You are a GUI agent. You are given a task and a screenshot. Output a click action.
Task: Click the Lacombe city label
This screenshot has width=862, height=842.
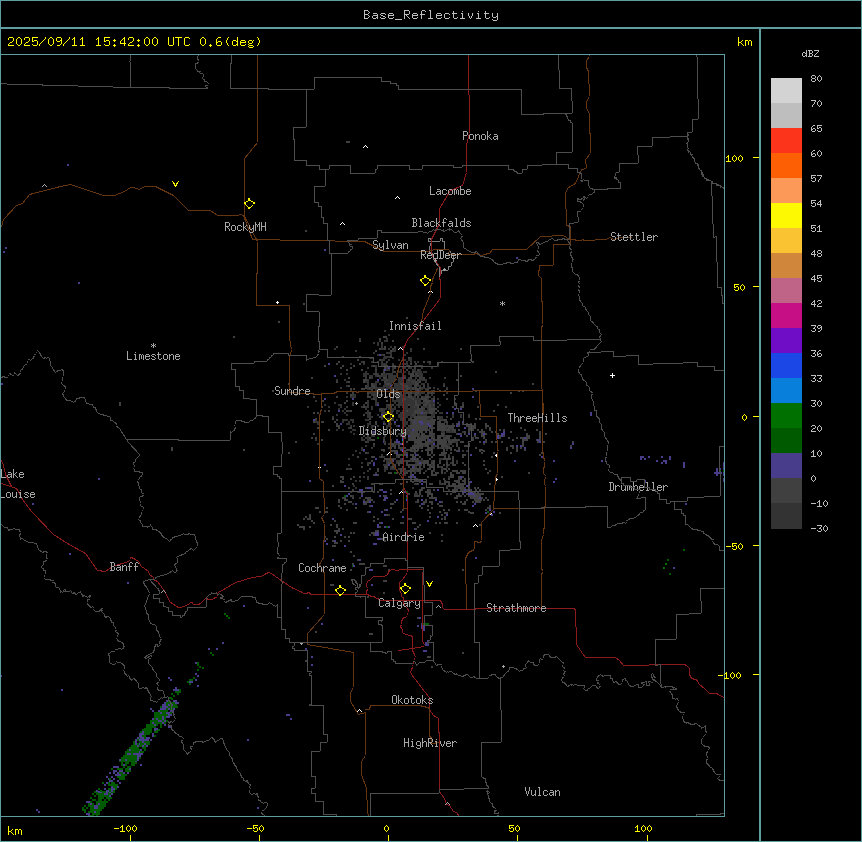[450, 191]
